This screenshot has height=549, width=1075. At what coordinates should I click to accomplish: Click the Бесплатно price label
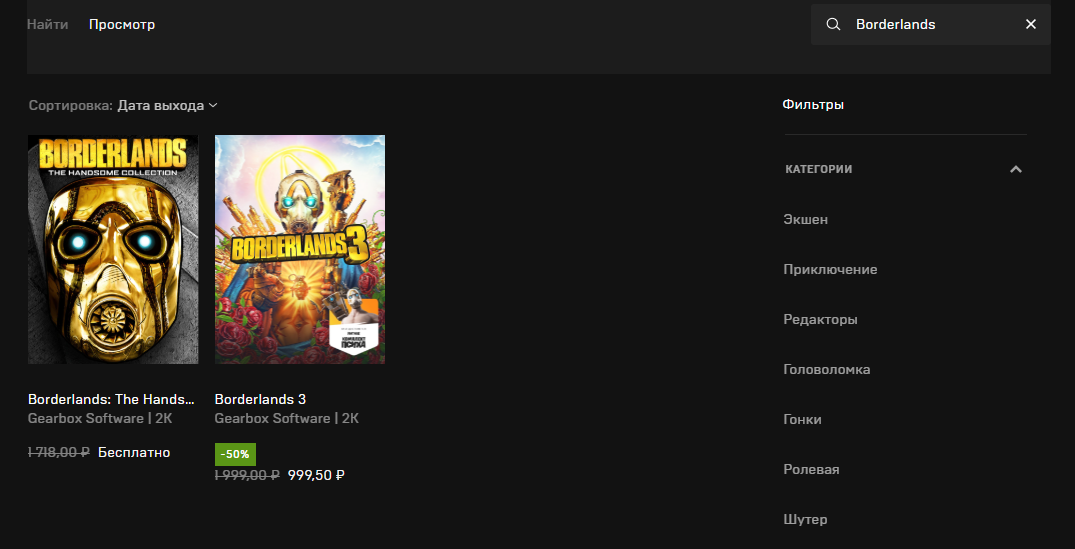click(x=134, y=452)
